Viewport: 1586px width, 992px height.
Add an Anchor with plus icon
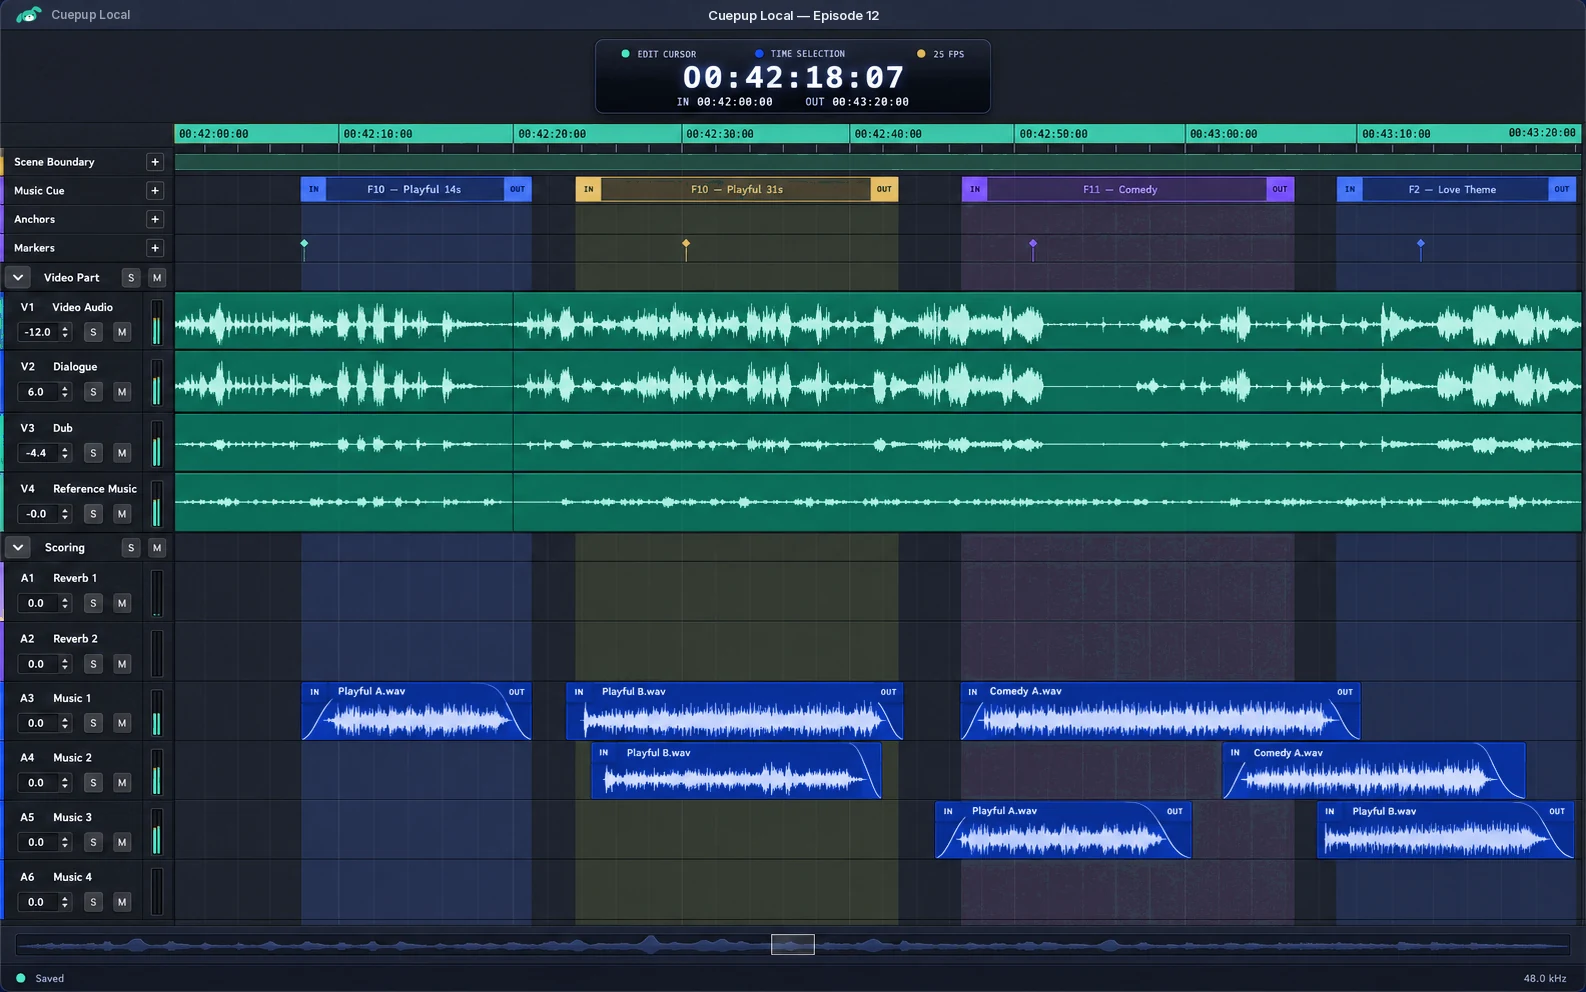point(155,219)
